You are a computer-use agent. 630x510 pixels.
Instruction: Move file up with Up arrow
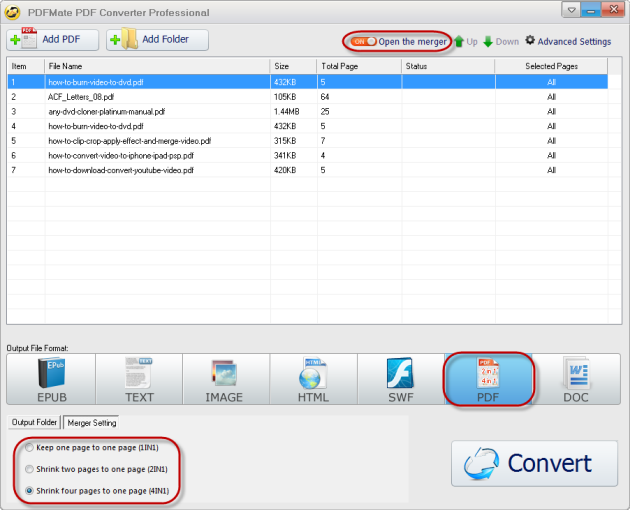466,41
